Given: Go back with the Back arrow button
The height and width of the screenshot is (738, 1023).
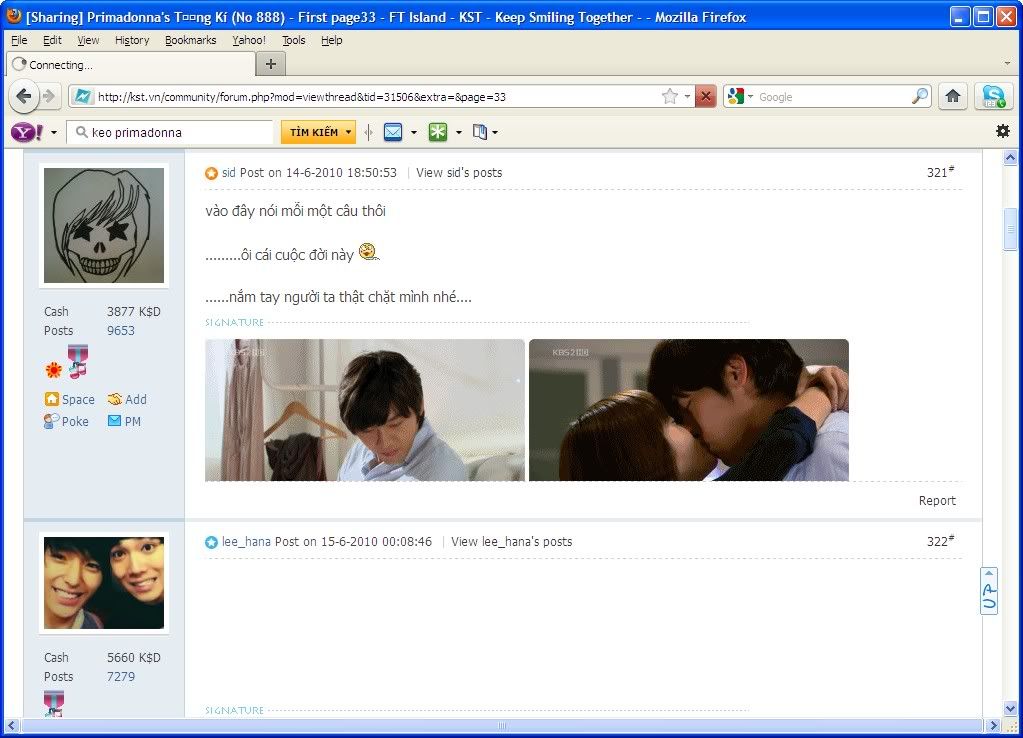Looking at the screenshot, I should tap(23, 97).
